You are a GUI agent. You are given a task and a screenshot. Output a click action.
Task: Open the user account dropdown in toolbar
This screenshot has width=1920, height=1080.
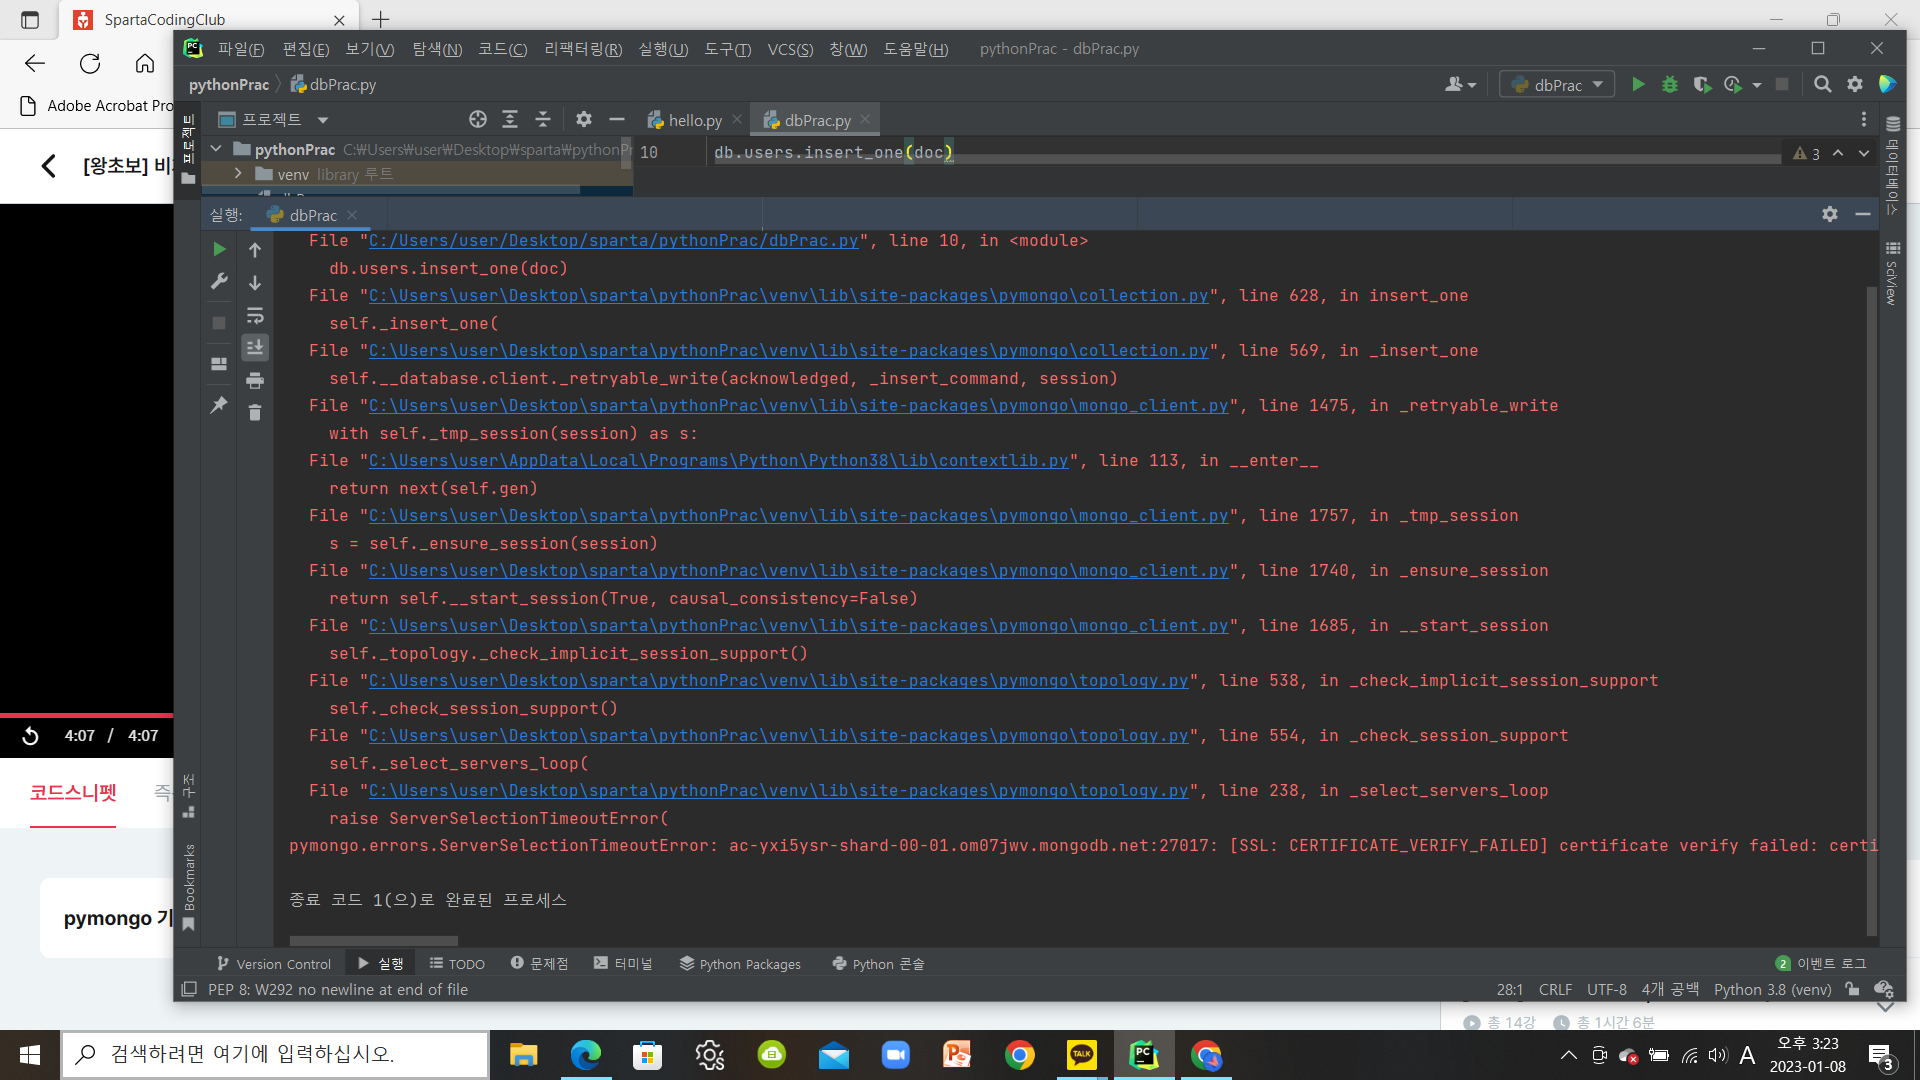(x=1460, y=85)
